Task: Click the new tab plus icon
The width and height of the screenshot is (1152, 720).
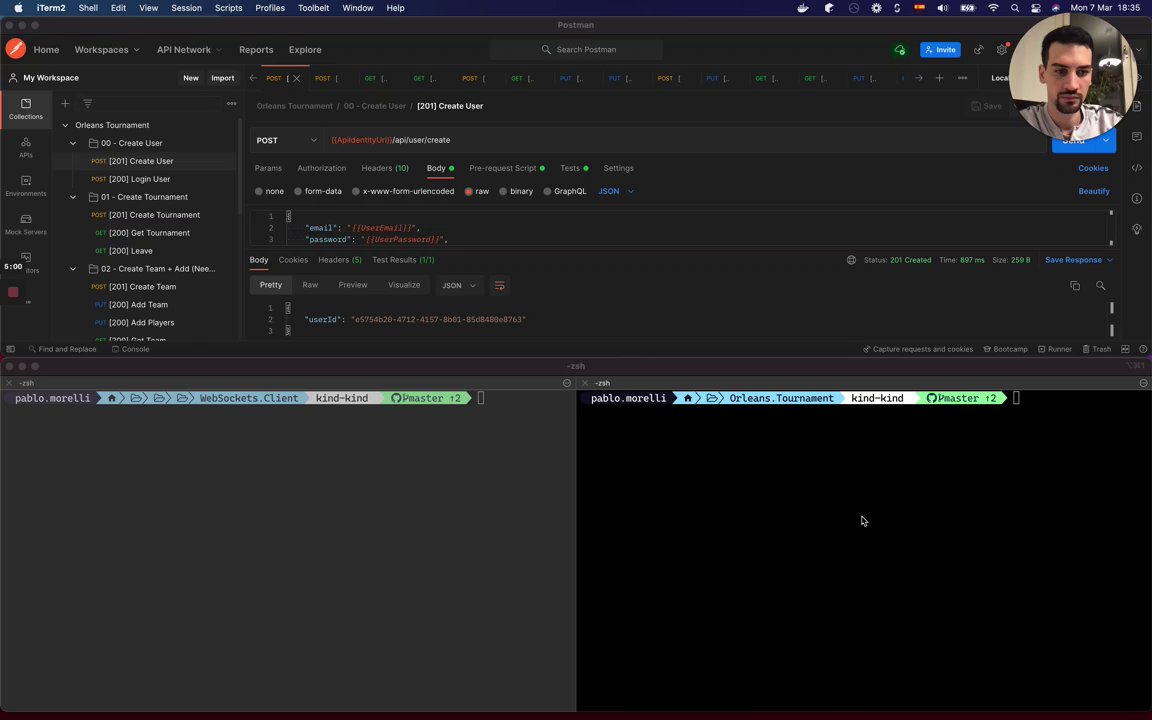Action: tap(939, 78)
